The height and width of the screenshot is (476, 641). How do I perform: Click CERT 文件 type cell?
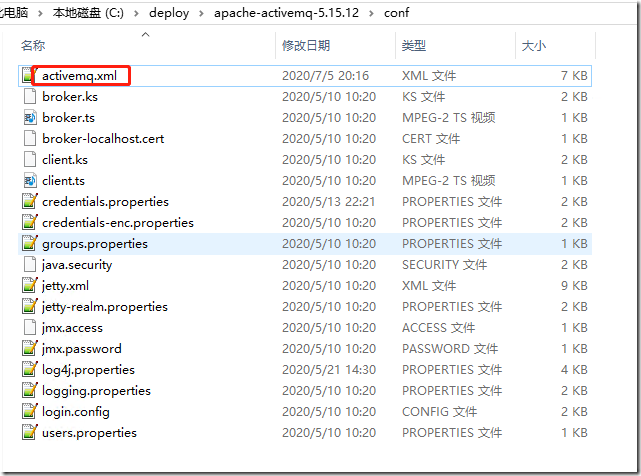431,139
